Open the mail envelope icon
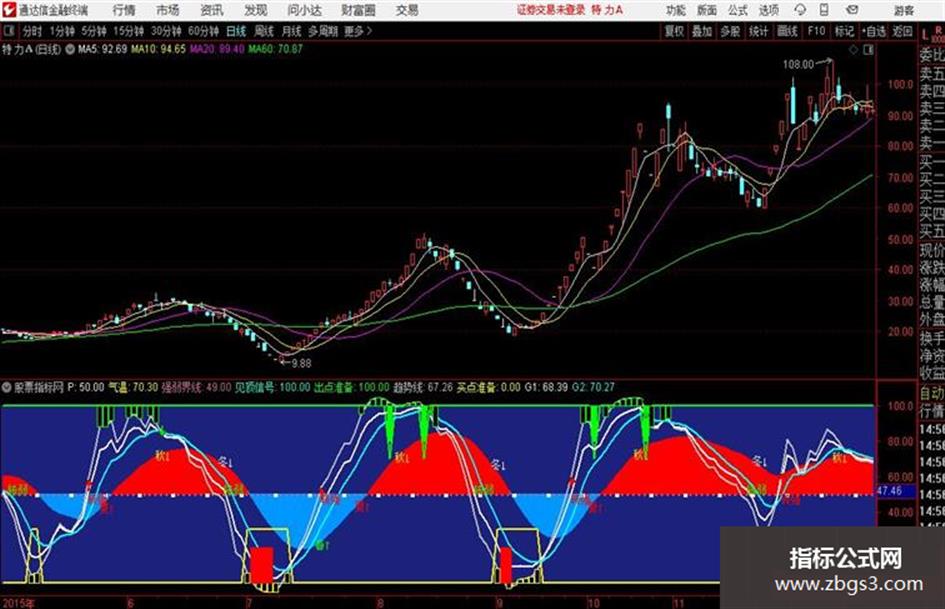The width and height of the screenshot is (945, 609). click(x=852, y=10)
